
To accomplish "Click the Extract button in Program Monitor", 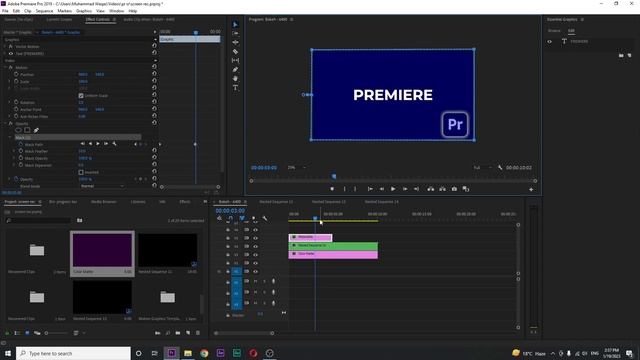I will (442, 189).
